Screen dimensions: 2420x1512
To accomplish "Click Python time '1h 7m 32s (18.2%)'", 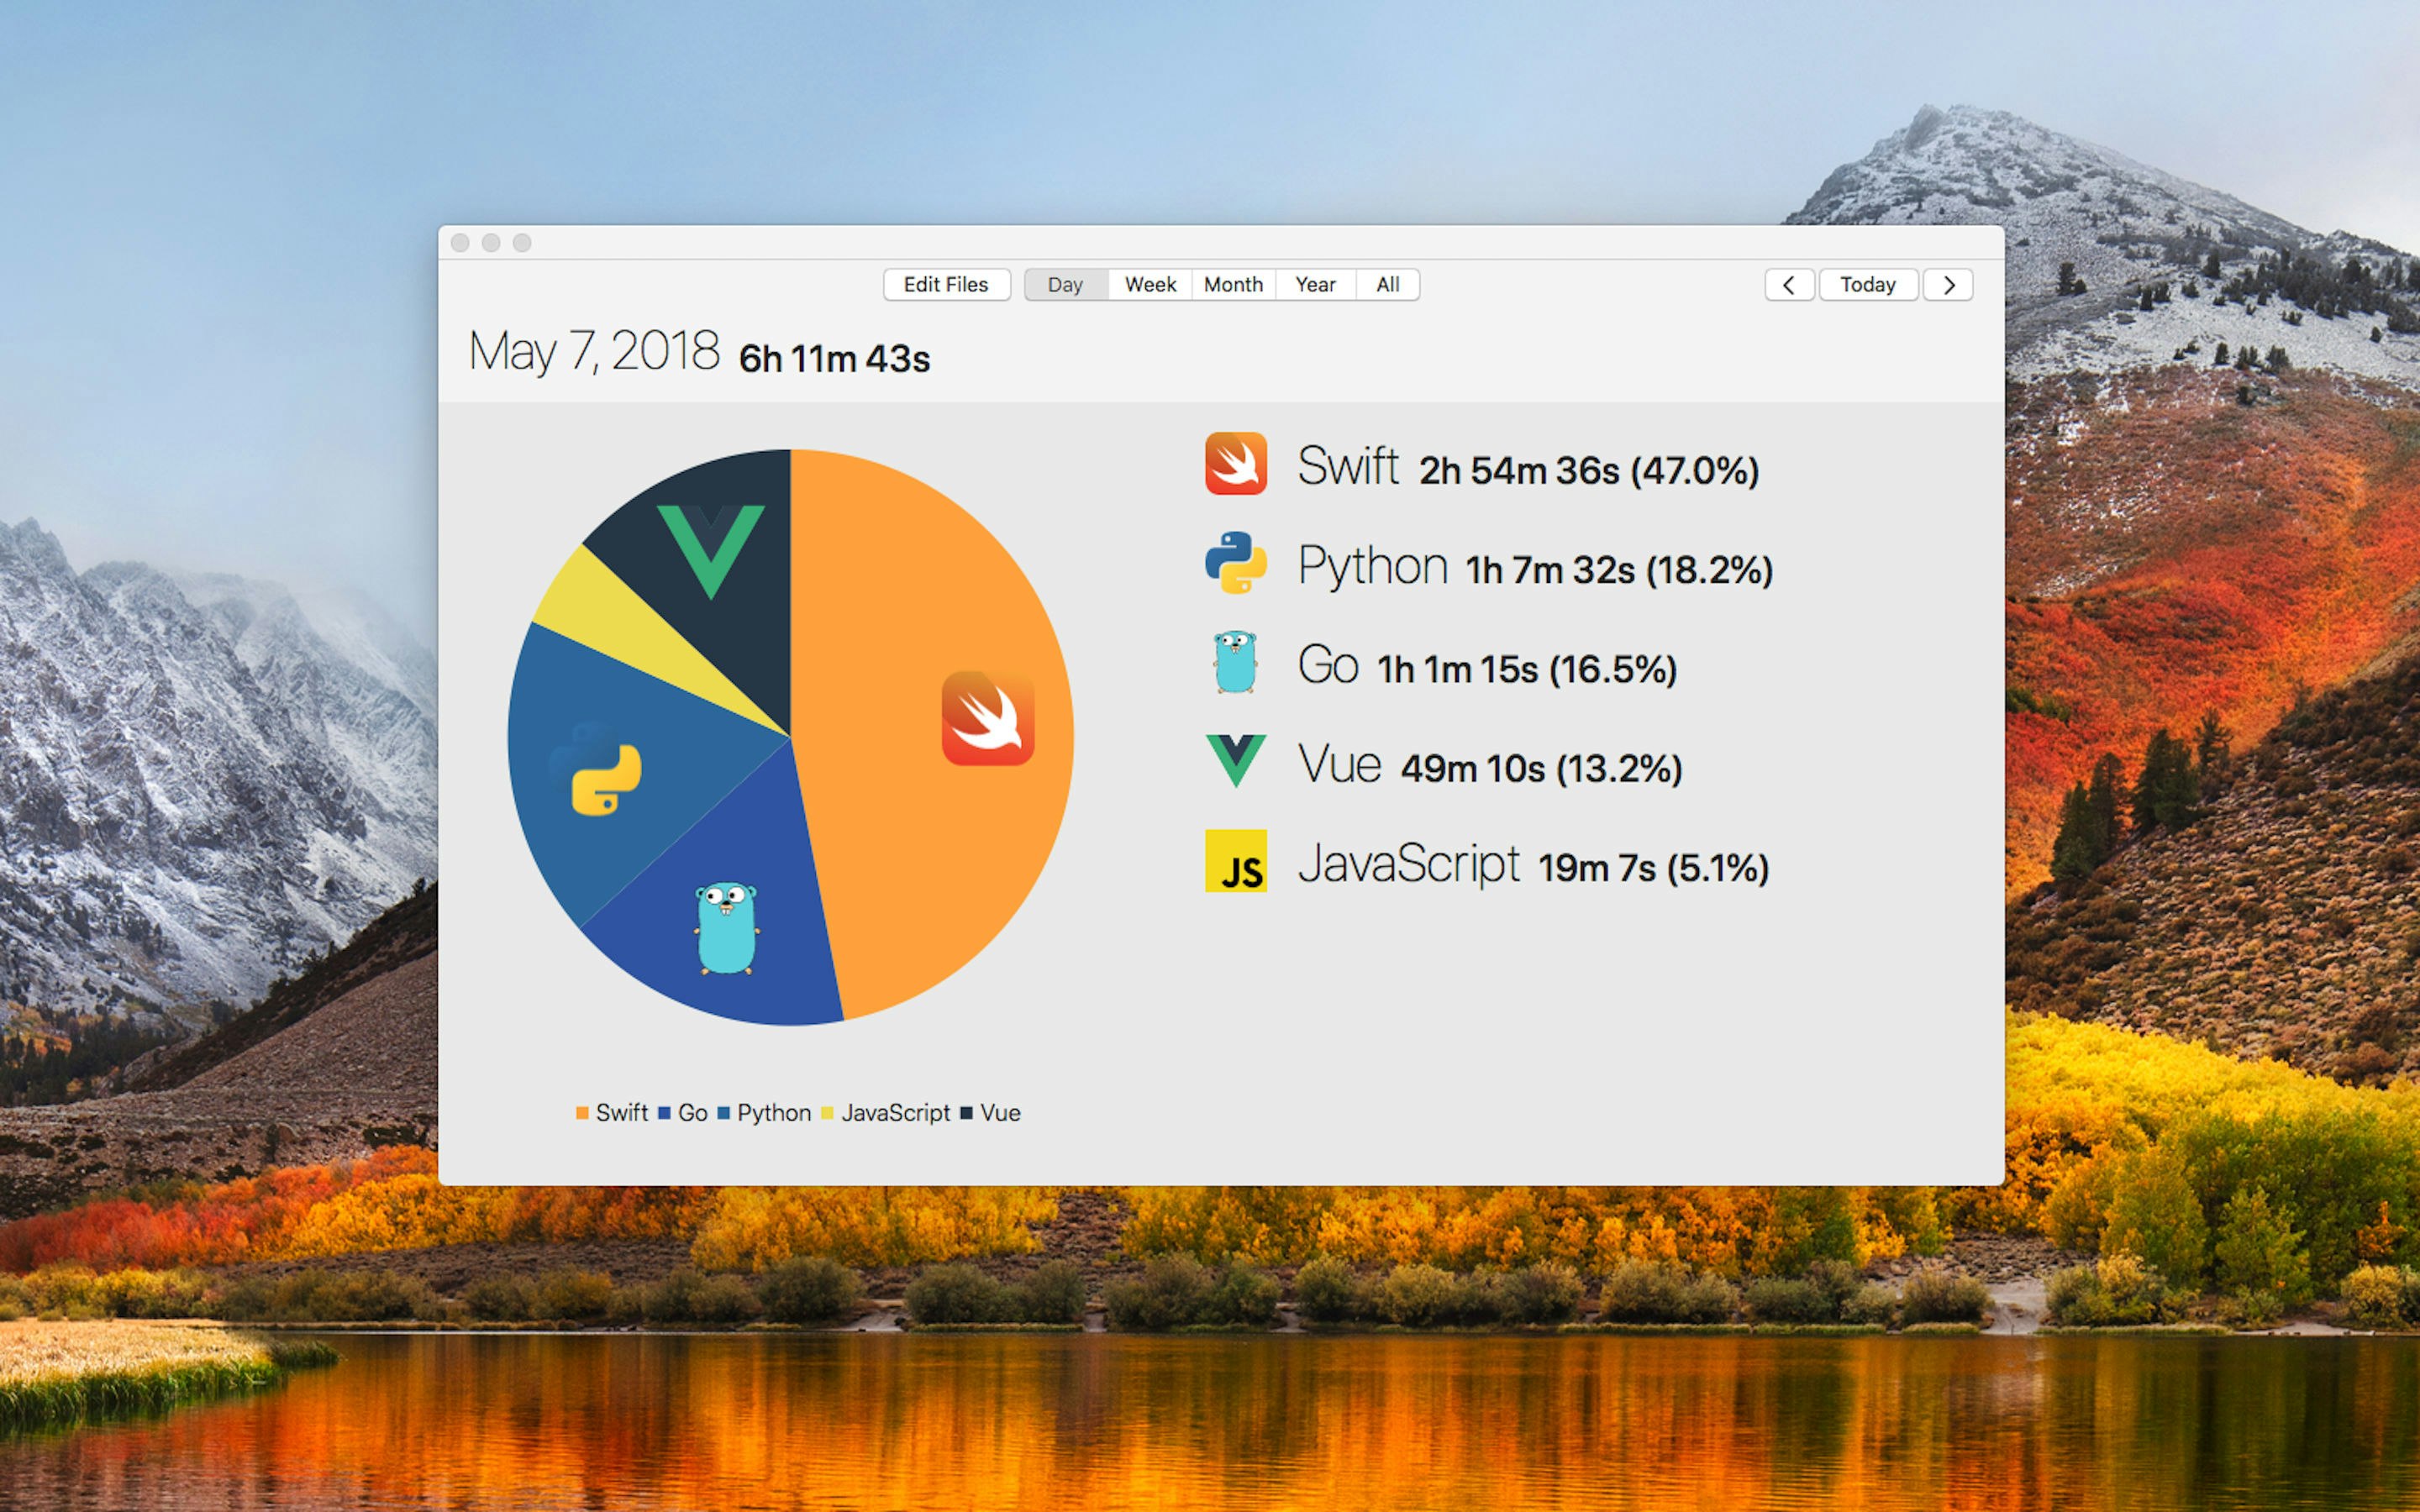I will (1620, 570).
